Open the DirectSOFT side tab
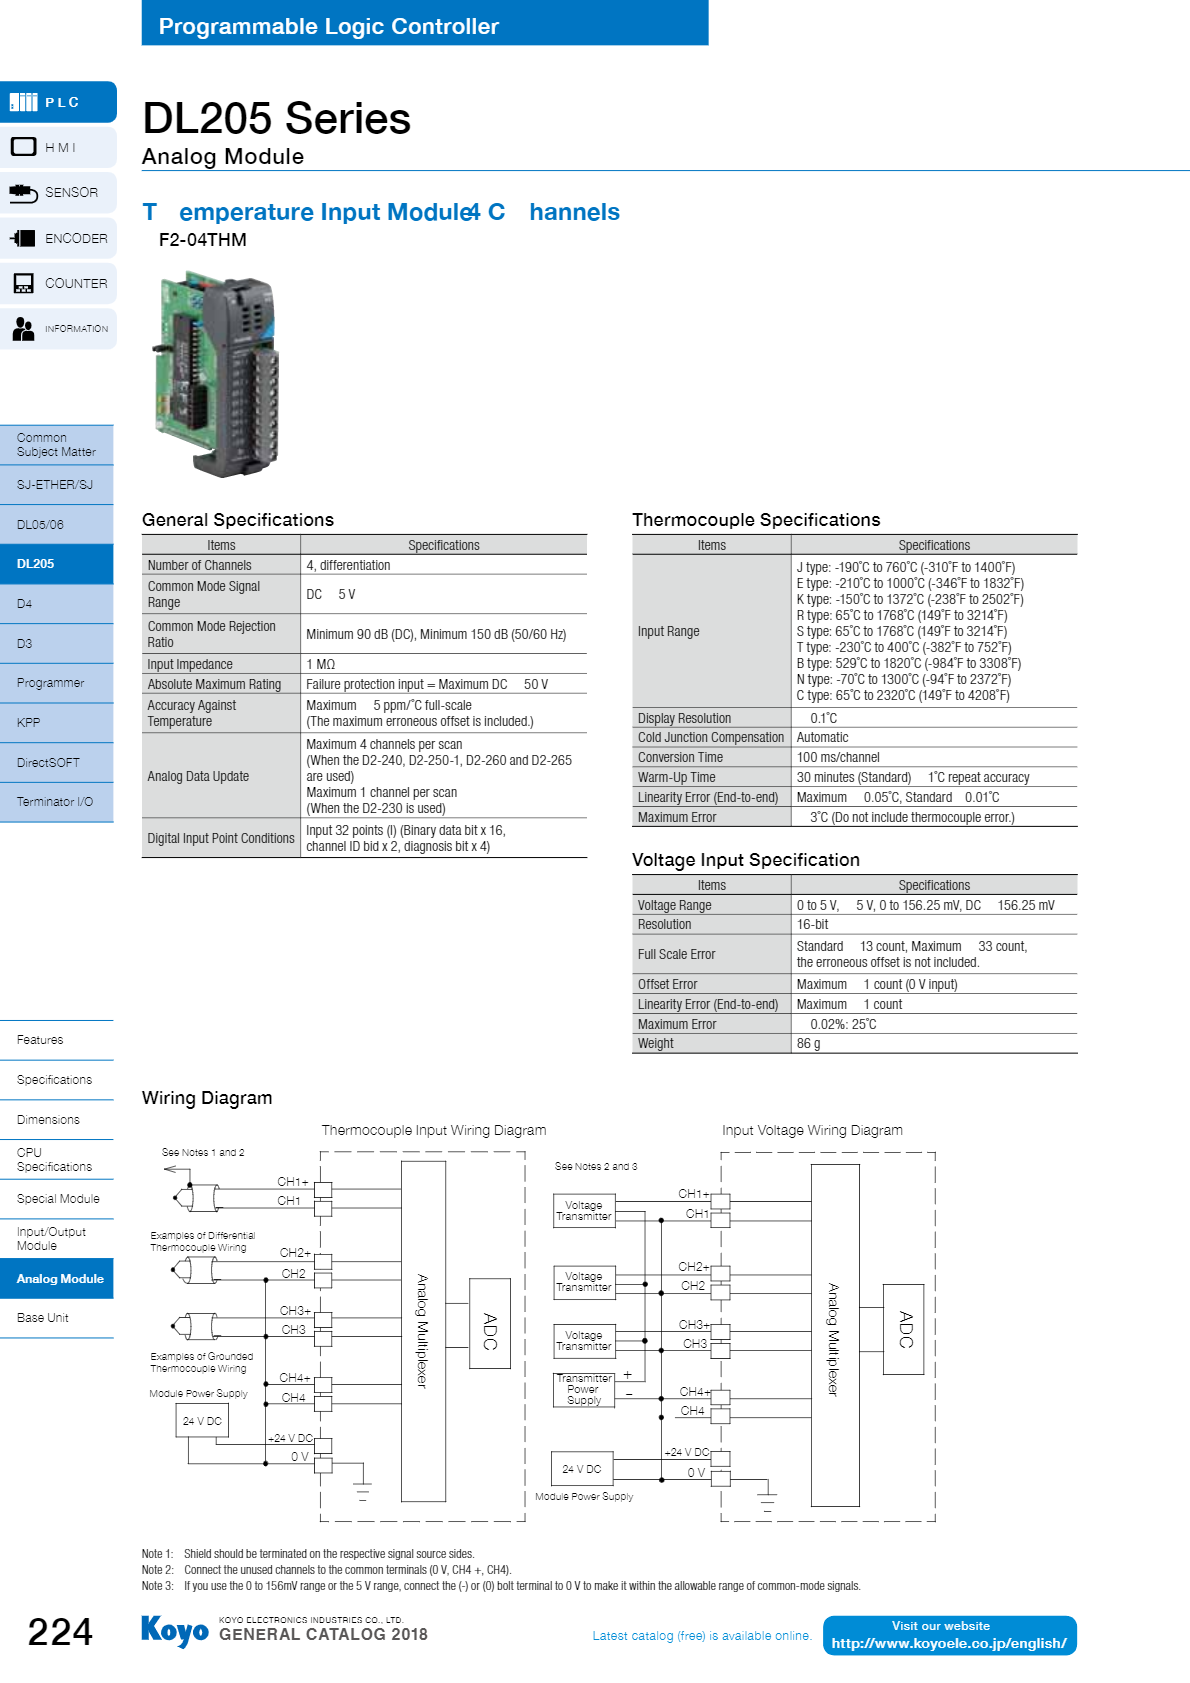Image resolution: width=1190 pixels, height=1683 pixels. [57, 762]
